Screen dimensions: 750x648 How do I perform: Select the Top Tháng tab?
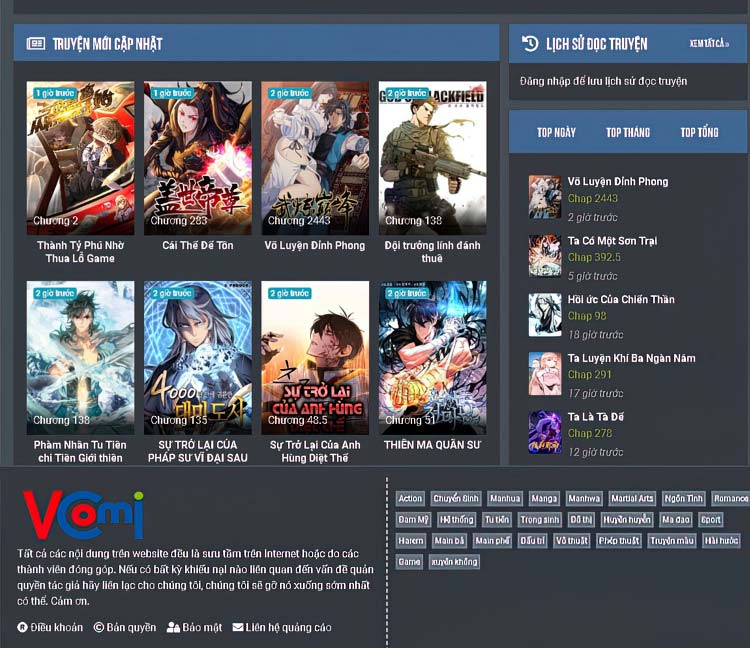(x=627, y=132)
